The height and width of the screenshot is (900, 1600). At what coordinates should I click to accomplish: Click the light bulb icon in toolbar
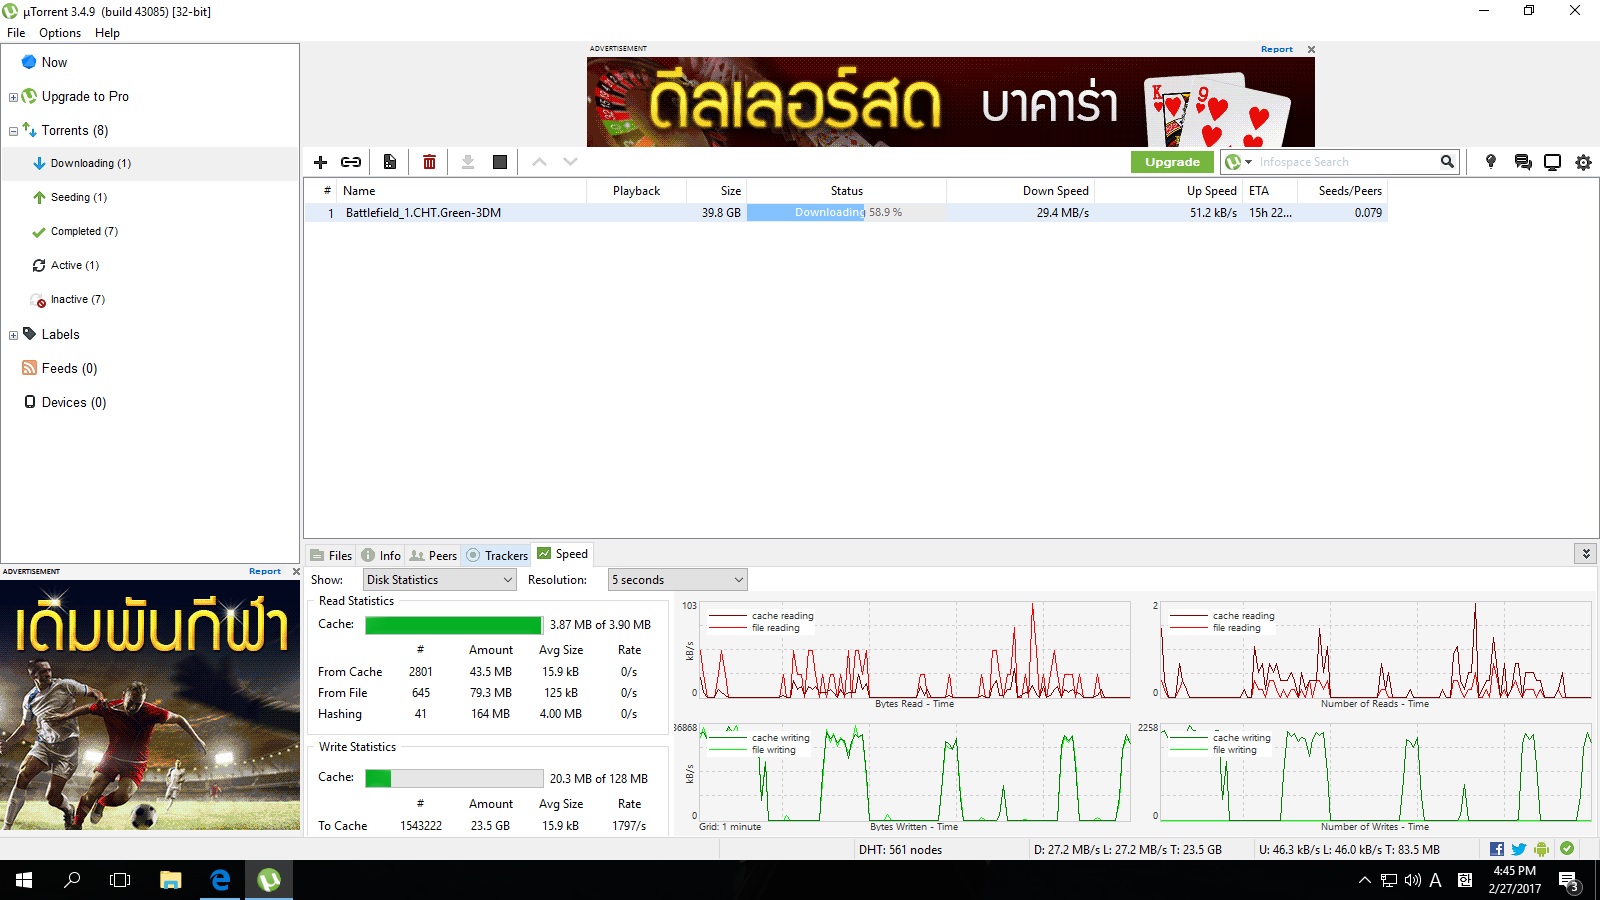pyautogui.click(x=1491, y=162)
